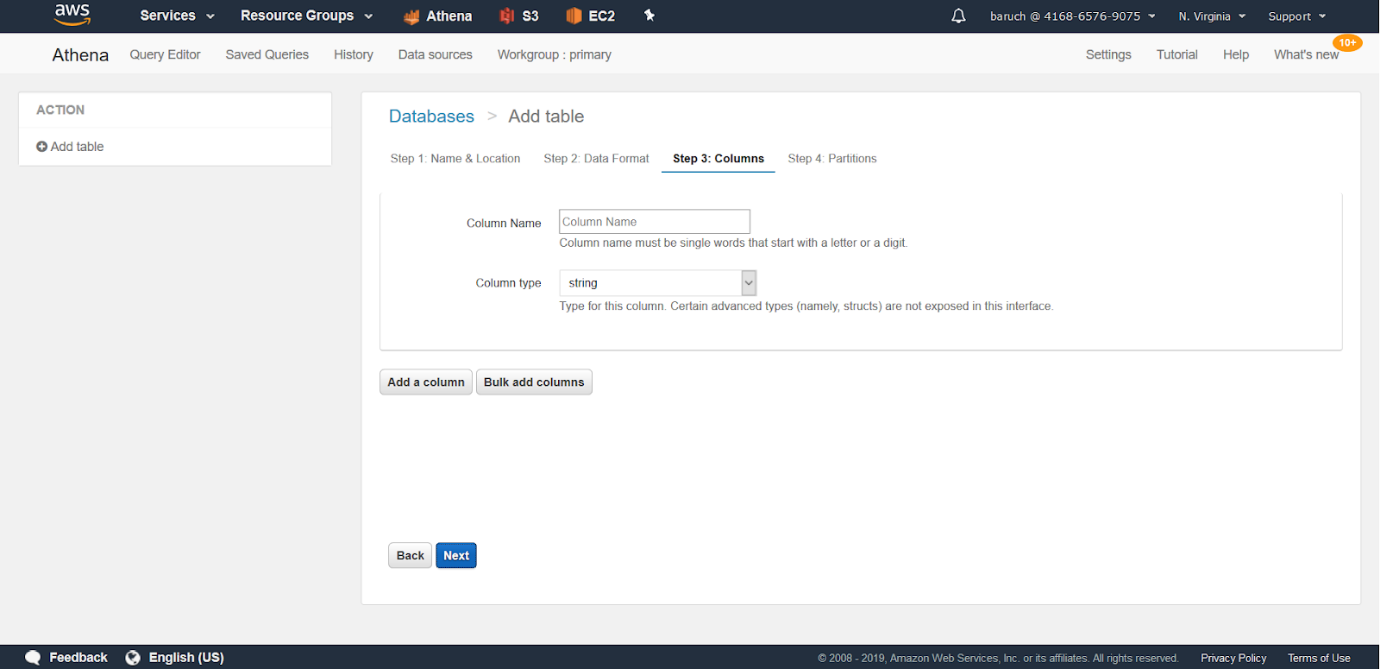Open the N. Virginia region dropdown
The image size is (1380, 669).
[x=1212, y=16]
